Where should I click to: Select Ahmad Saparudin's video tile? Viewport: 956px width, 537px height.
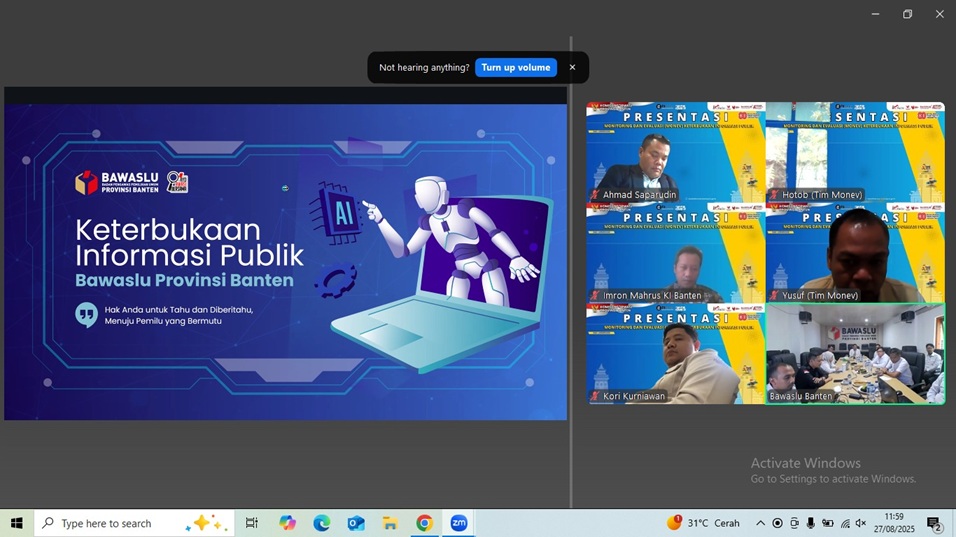[676, 152]
